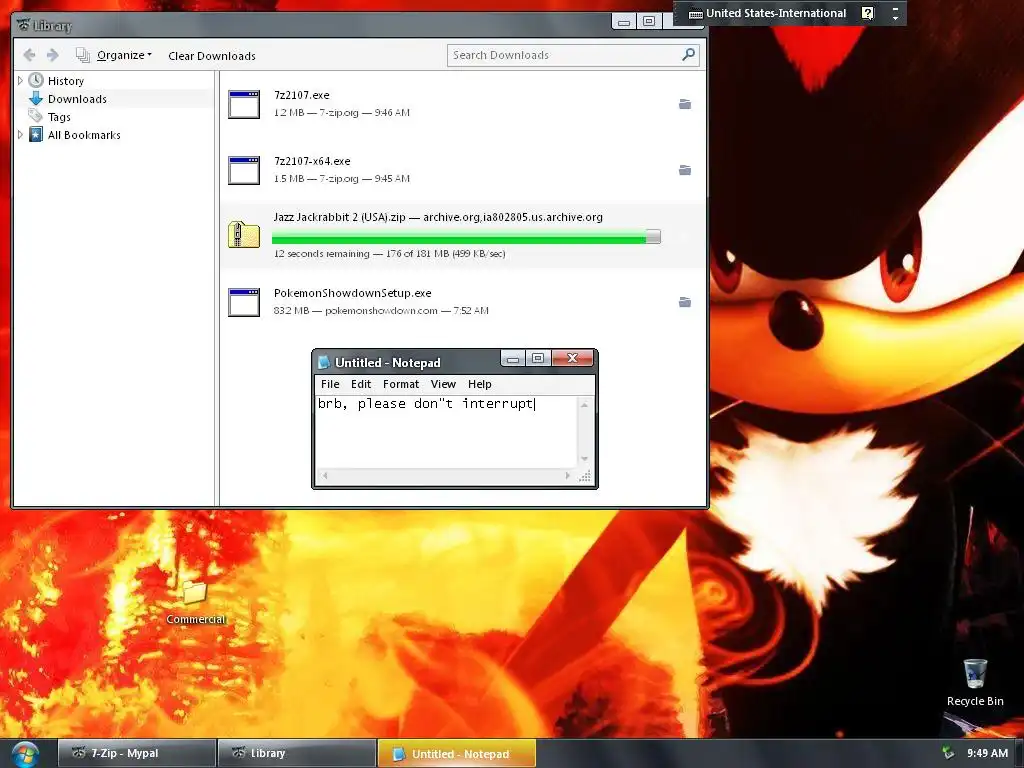Open Notepad Format menu
Image resolution: width=1024 pixels, height=768 pixels.
401,384
